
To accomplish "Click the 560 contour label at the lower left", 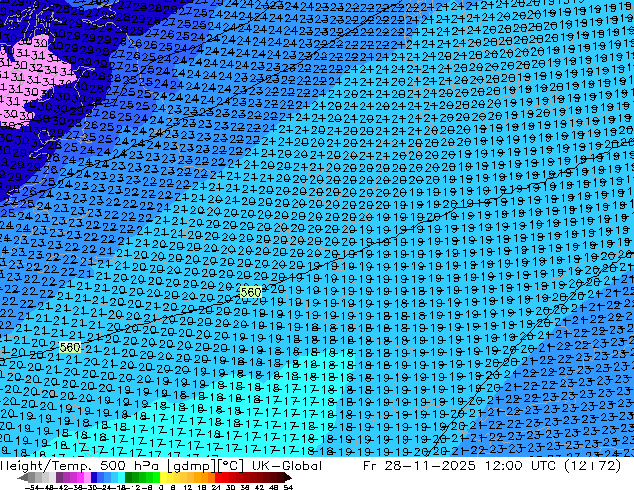I will (x=70, y=348).
